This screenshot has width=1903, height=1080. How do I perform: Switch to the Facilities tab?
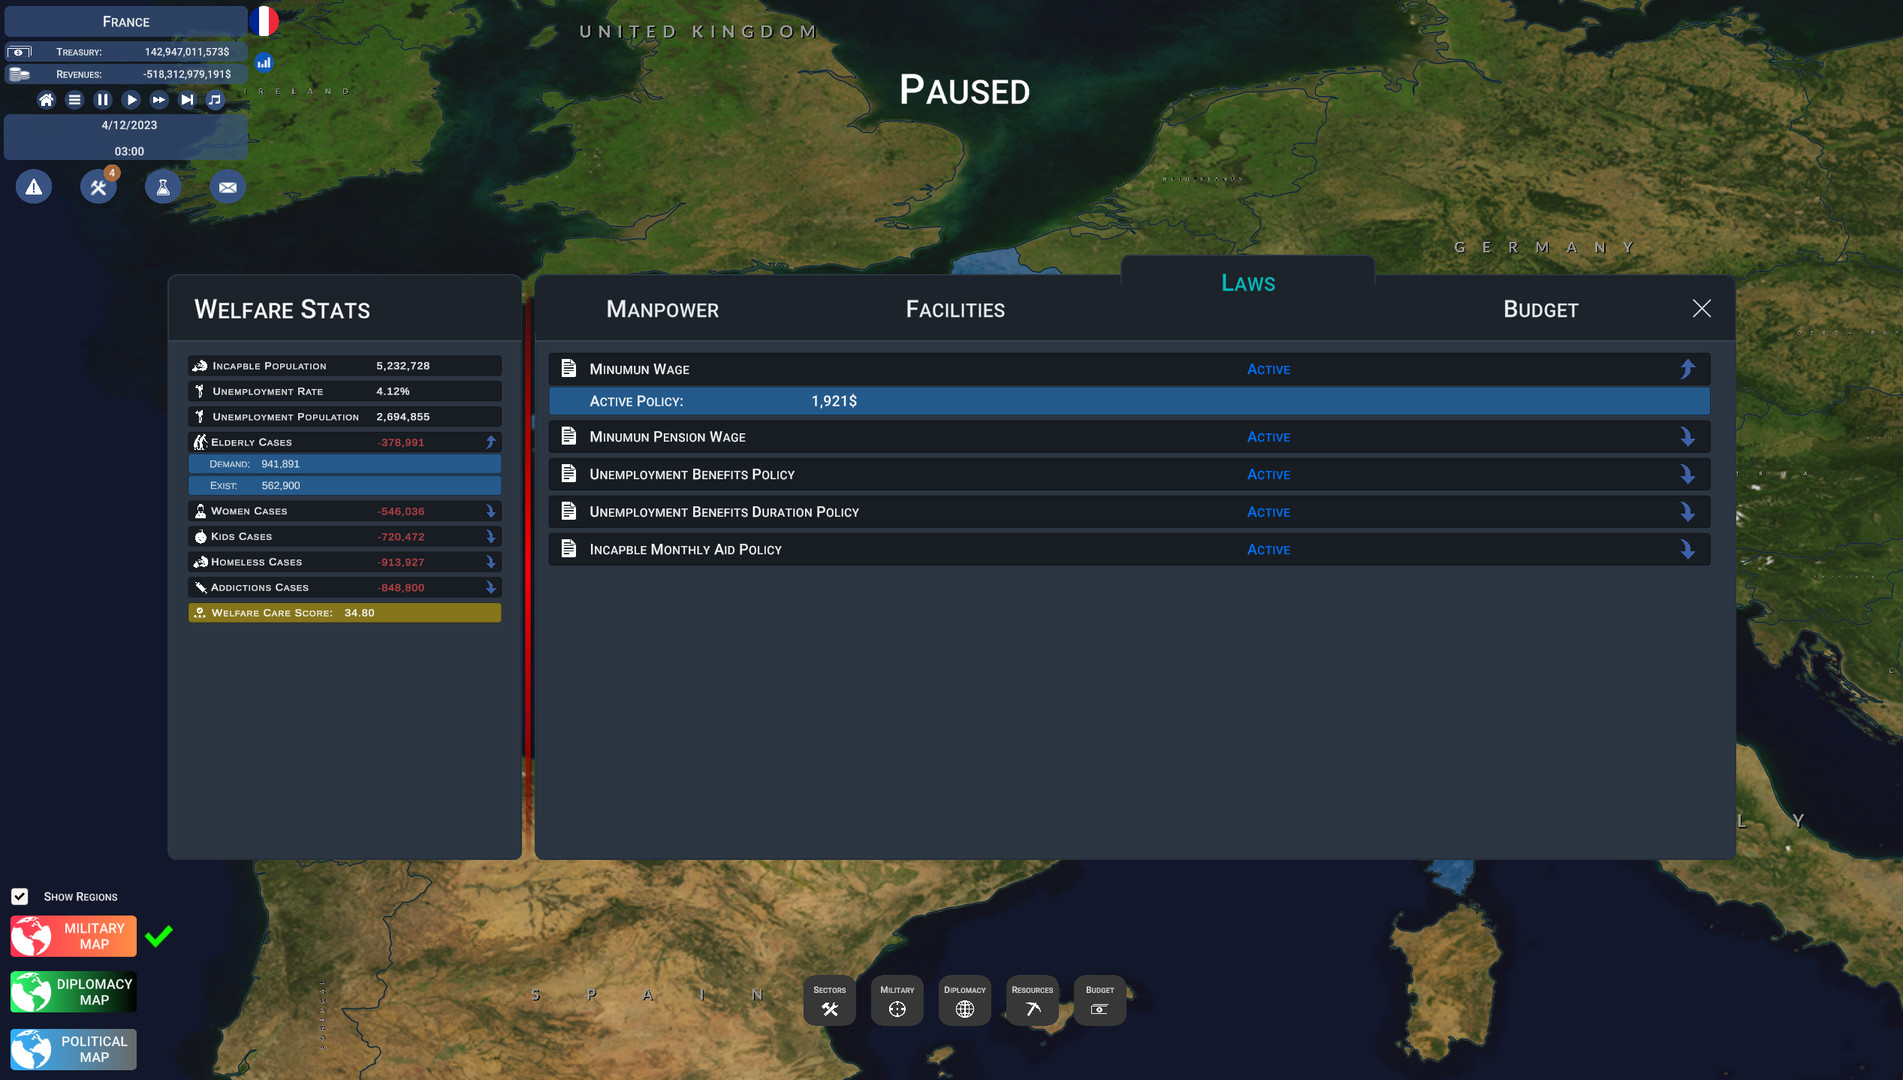[x=954, y=310]
